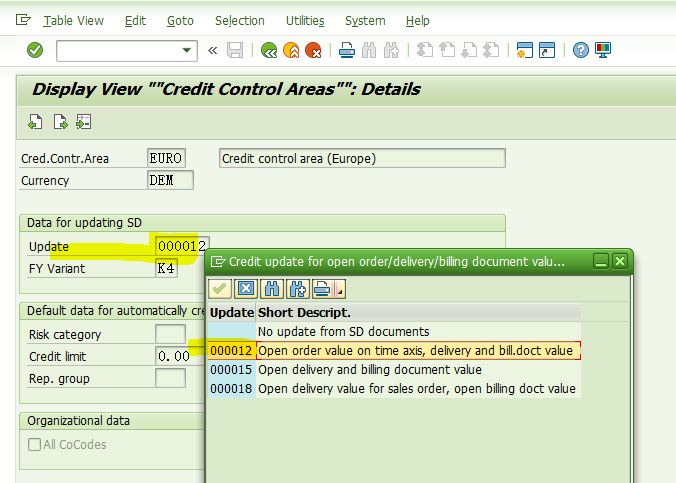Open the Edit menu
This screenshot has width=676, height=483.
(x=135, y=21)
